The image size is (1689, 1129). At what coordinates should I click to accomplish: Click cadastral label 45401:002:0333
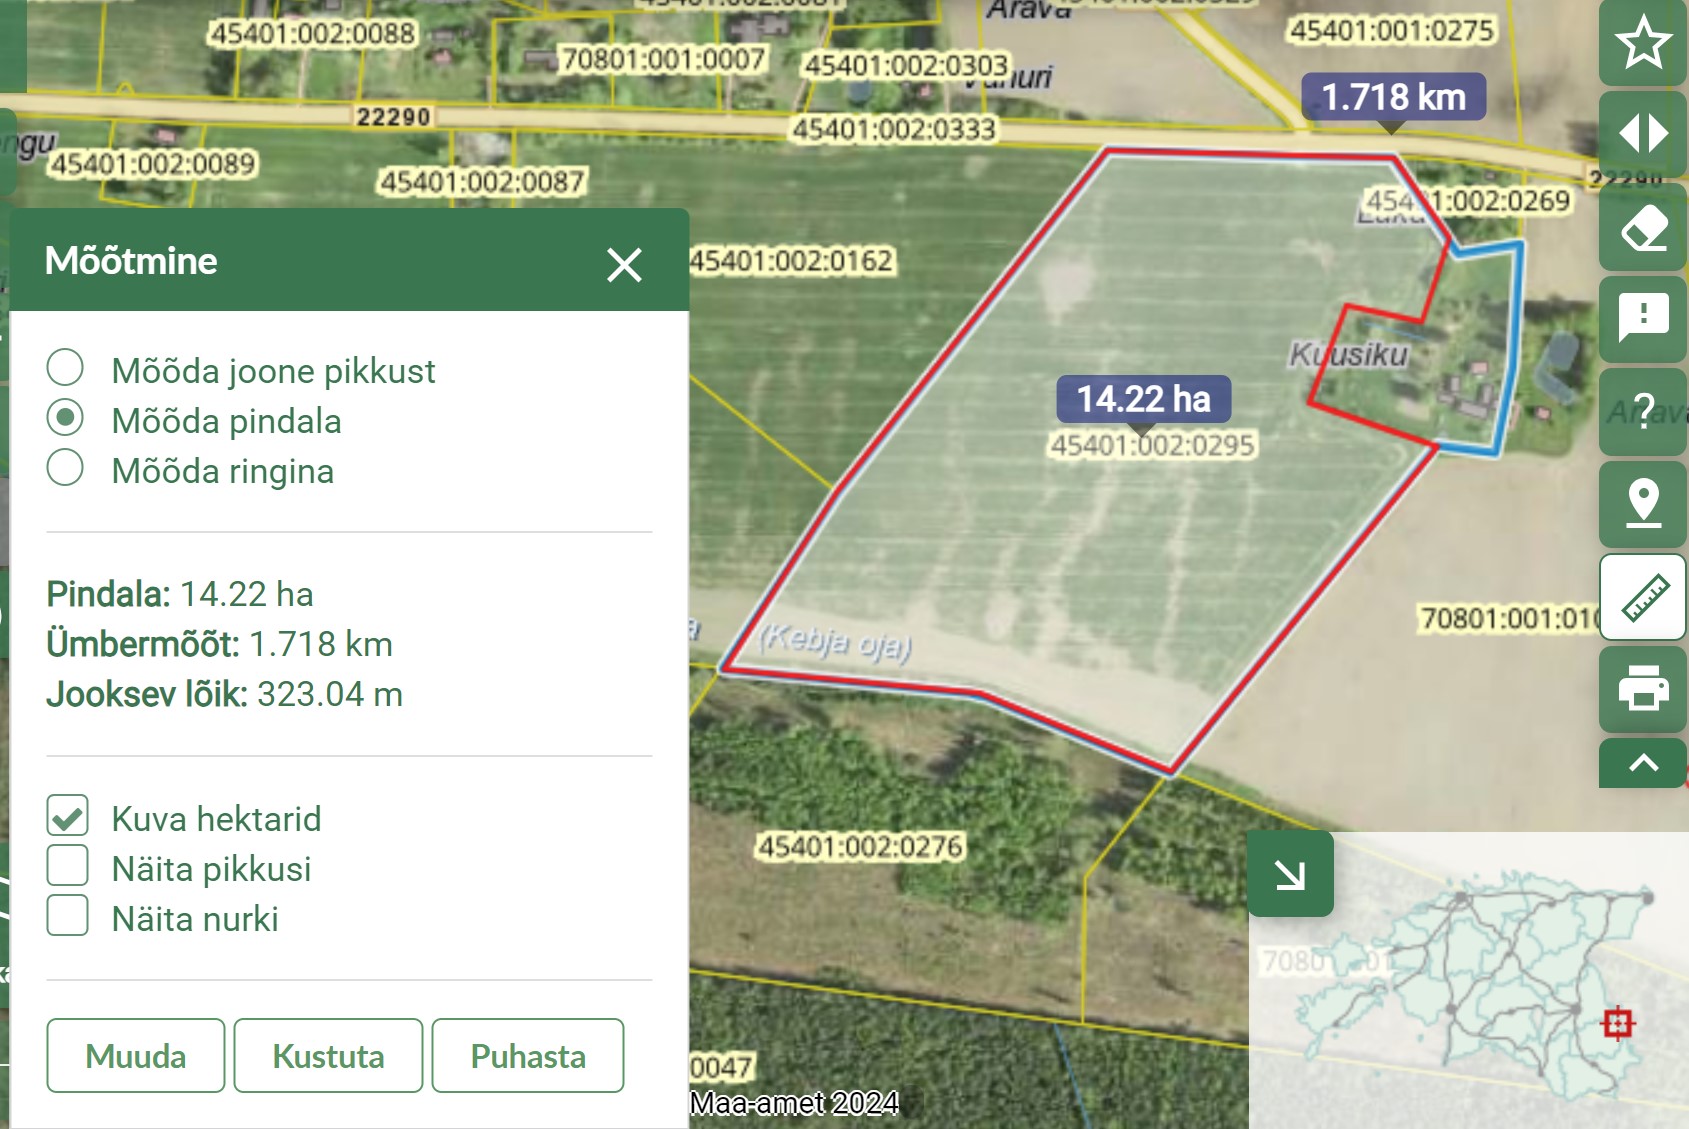[894, 129]
